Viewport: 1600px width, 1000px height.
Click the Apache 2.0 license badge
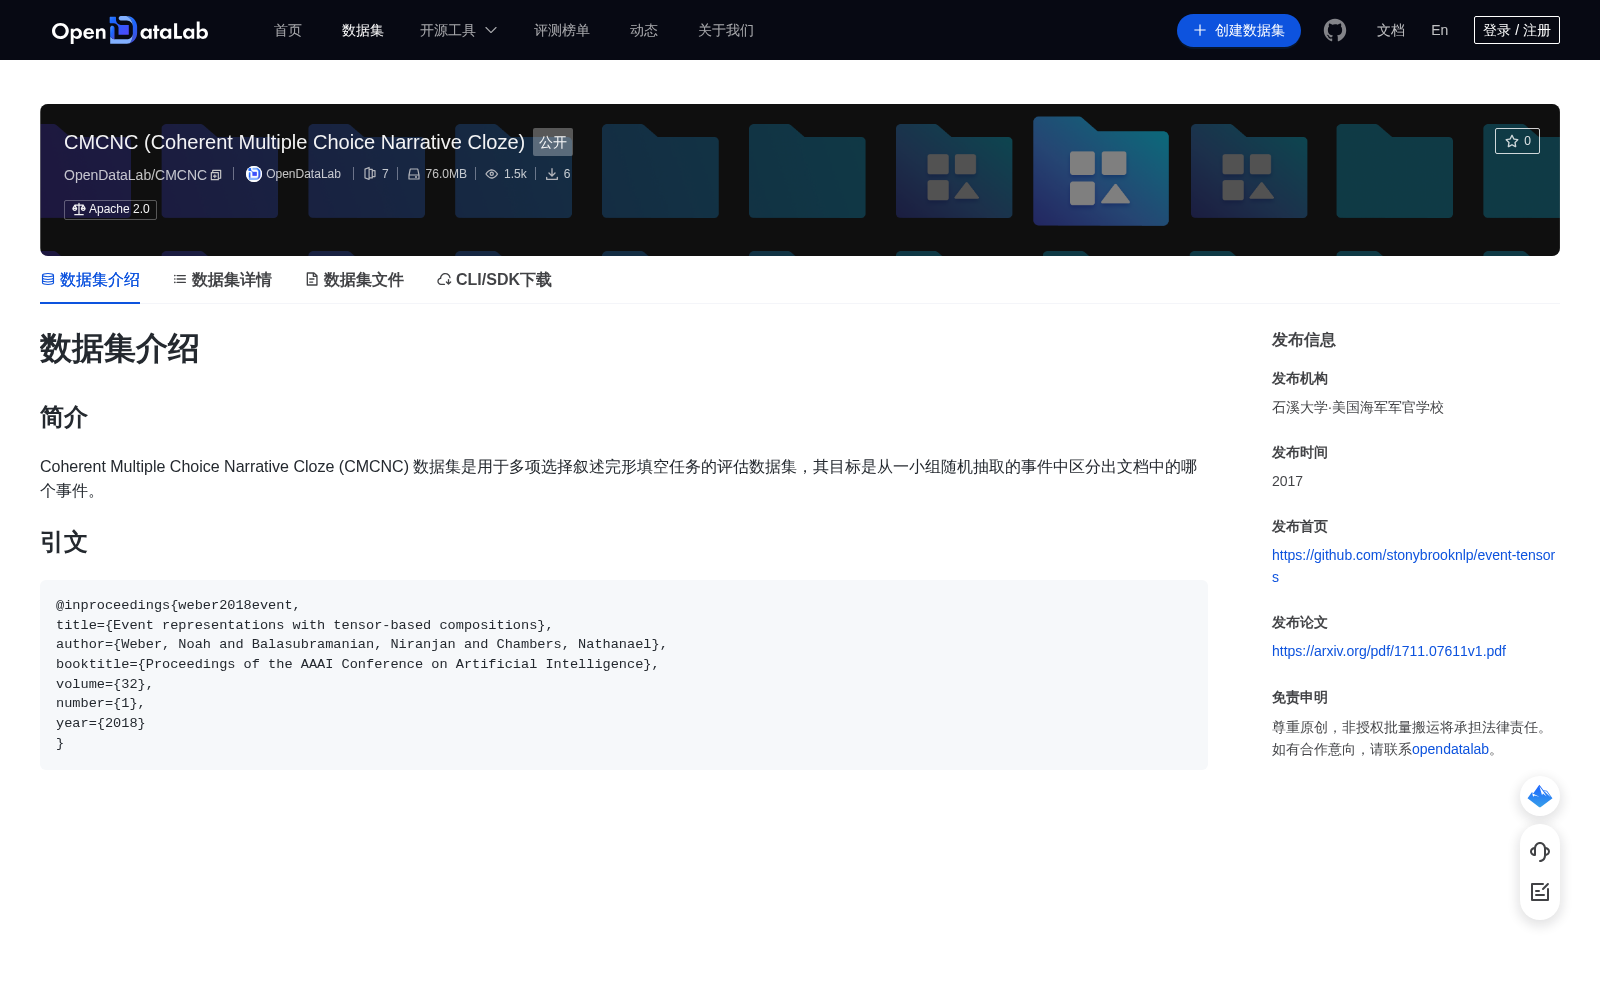[111, 209]
